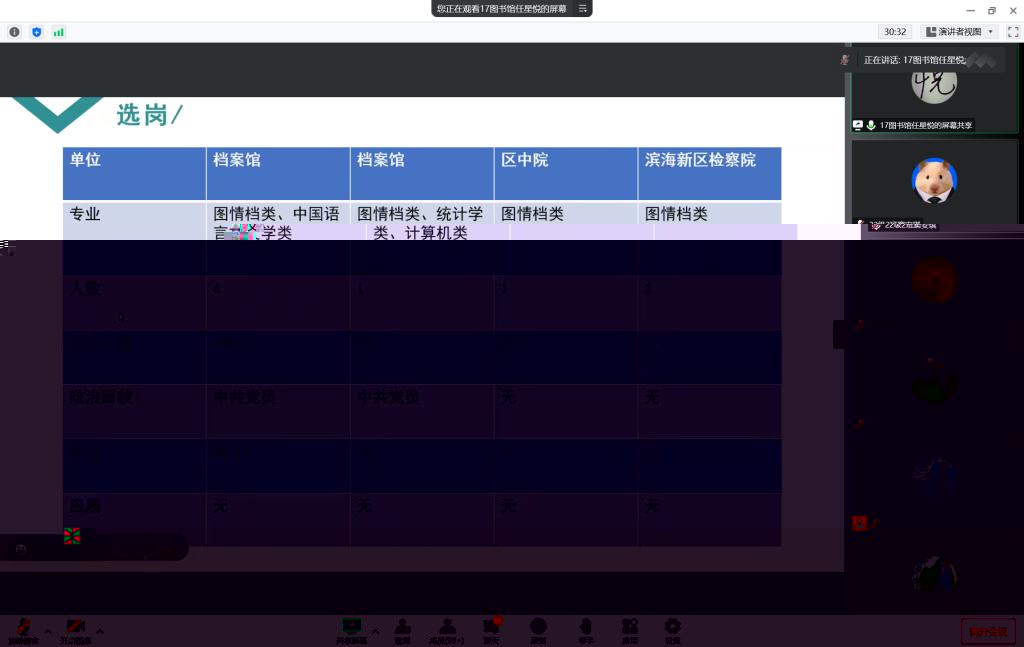This screenshot has height=647, width=1024.
Task: Open the Share Screen tool
Action: [x=350, y=629]
